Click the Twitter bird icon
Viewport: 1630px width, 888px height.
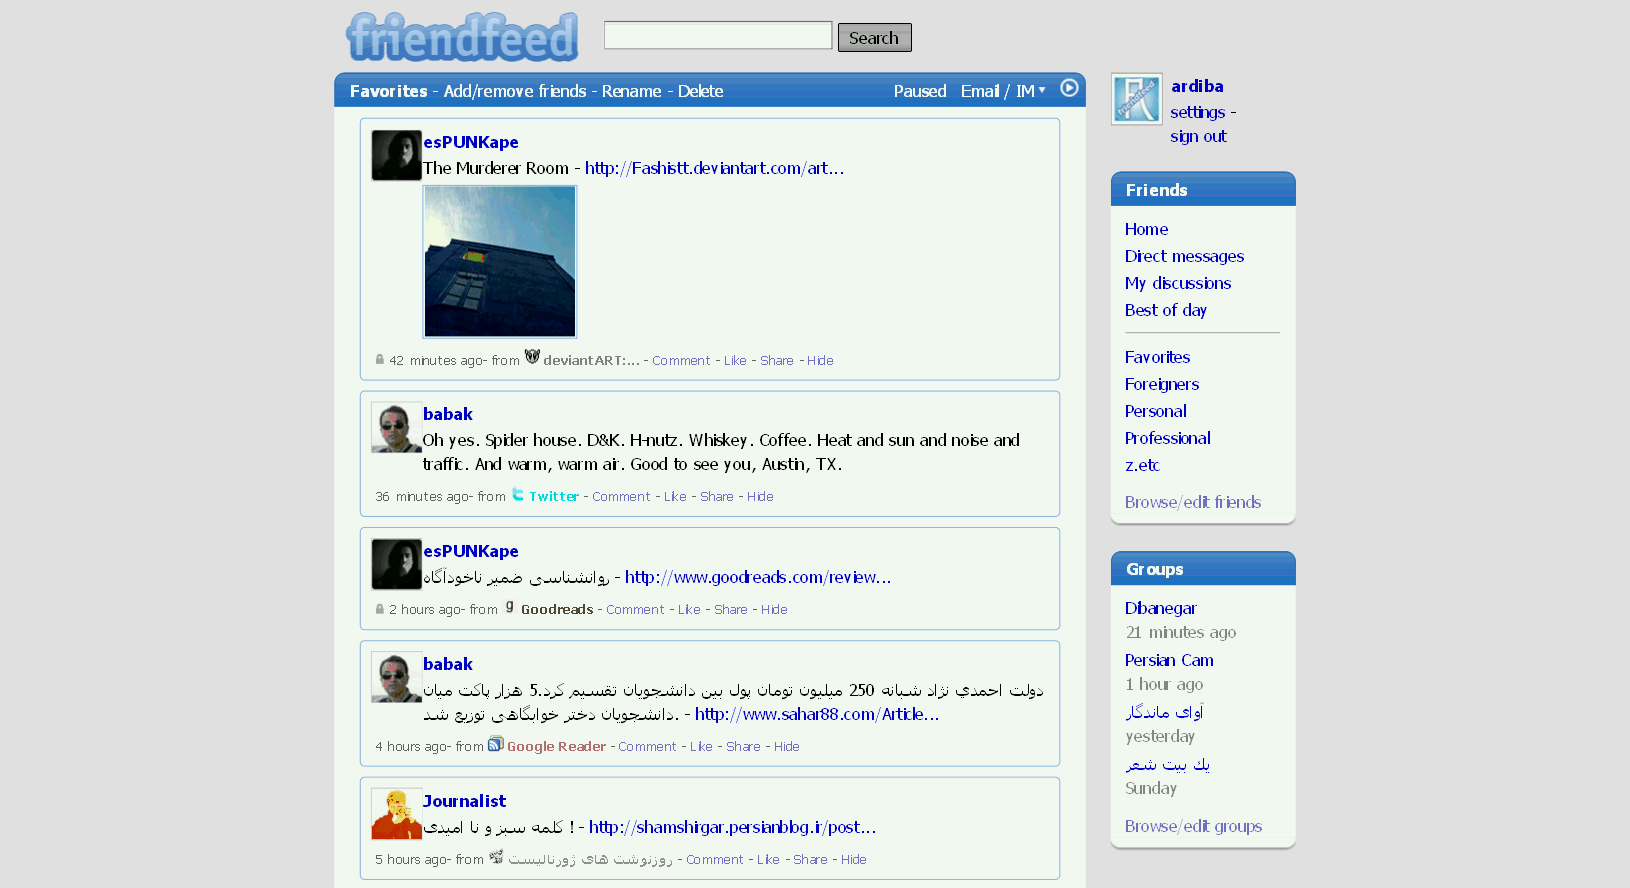point(518,494)
